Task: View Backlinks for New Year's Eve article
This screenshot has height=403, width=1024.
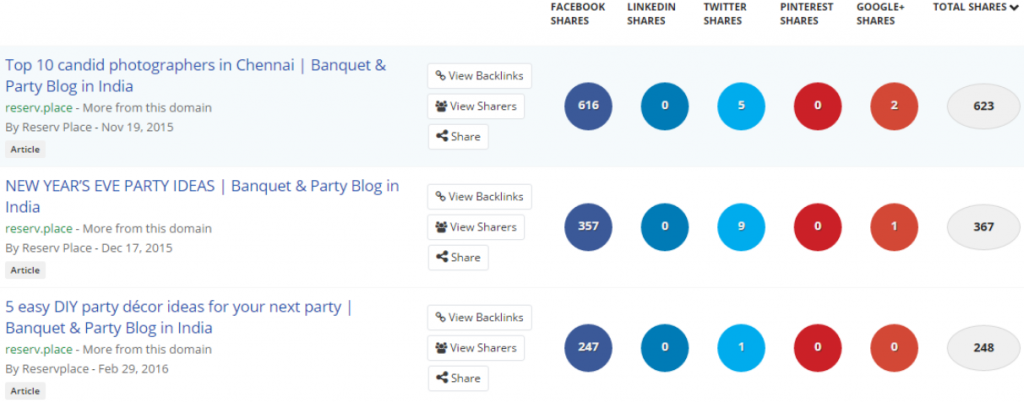Action: [480, 197]
